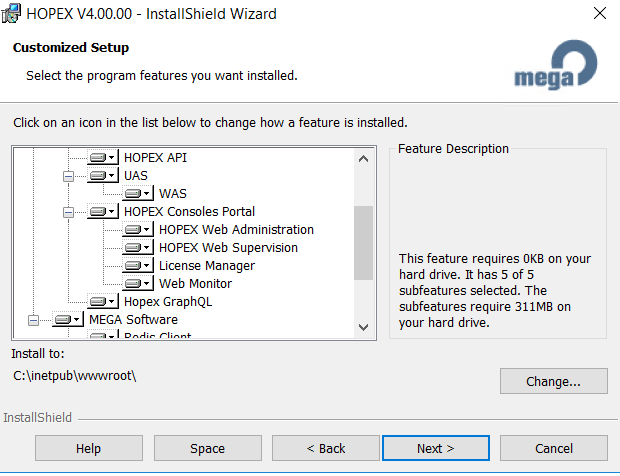Open MEGA Software feature install dropdown

point(67,320)
